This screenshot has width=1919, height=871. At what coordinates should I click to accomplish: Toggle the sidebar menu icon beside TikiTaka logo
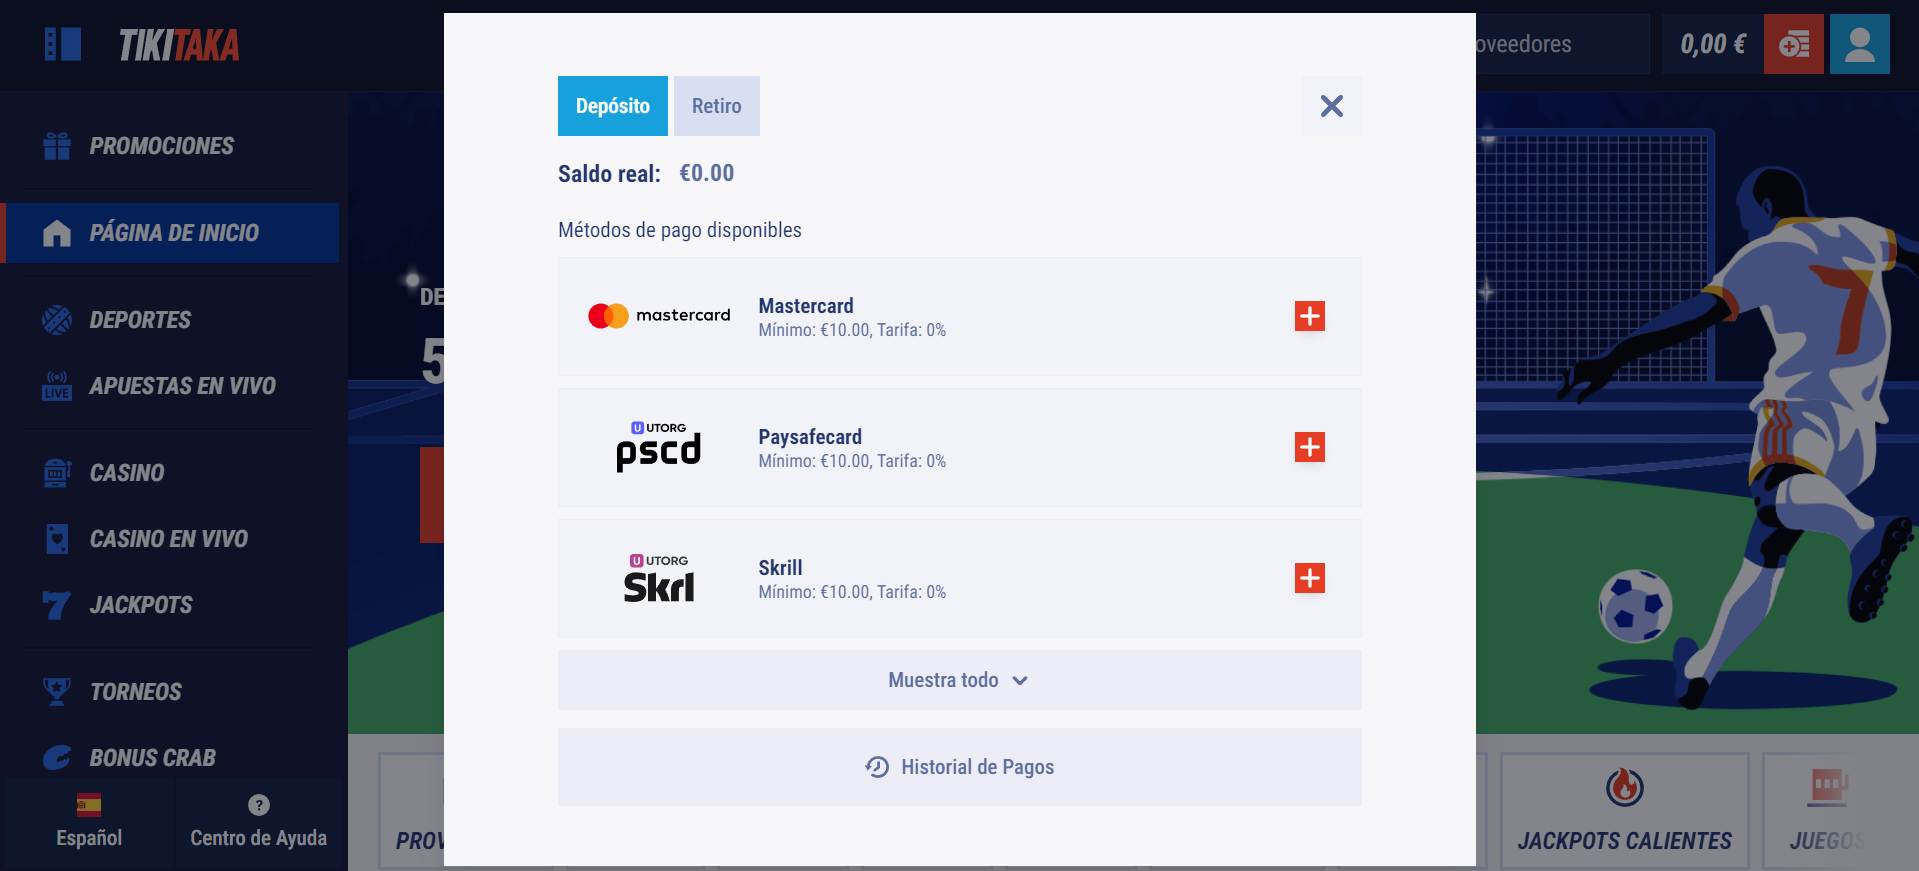point(63,44)
